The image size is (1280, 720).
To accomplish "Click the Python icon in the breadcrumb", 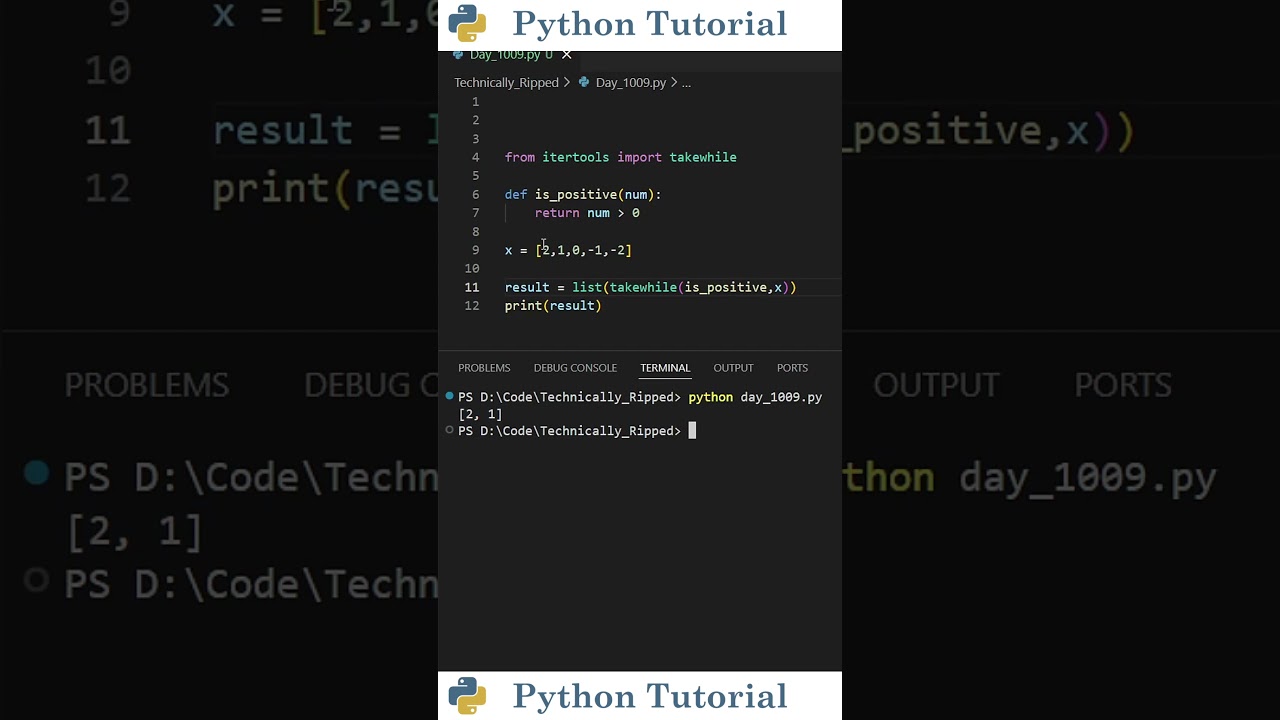I will pos(584,83).
